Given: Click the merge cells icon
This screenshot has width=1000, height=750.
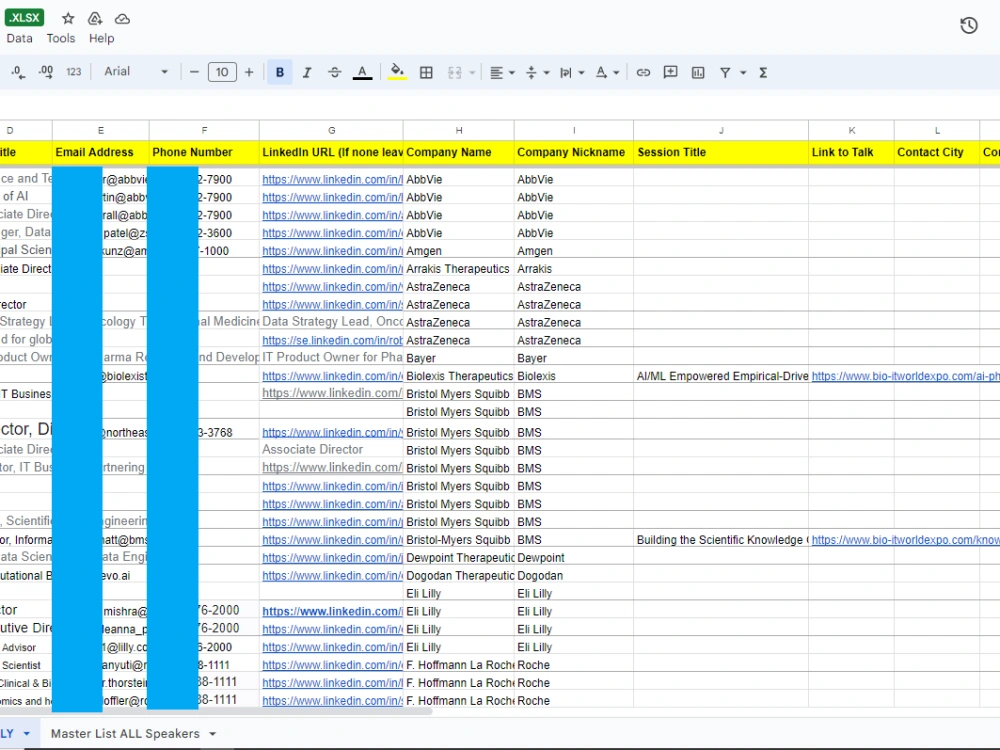Looking at the screenshot, I should click(x=455, y=73).
